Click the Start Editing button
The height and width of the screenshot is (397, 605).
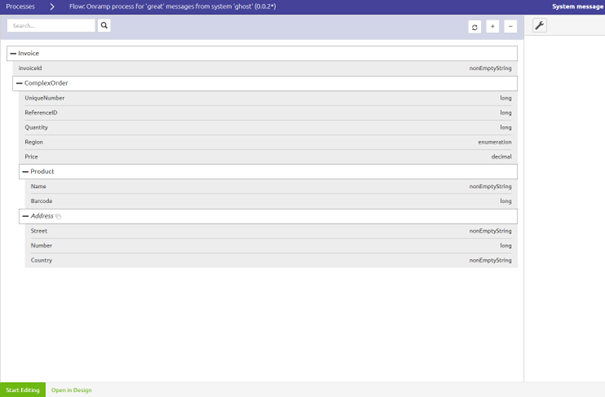coord(23,390)
